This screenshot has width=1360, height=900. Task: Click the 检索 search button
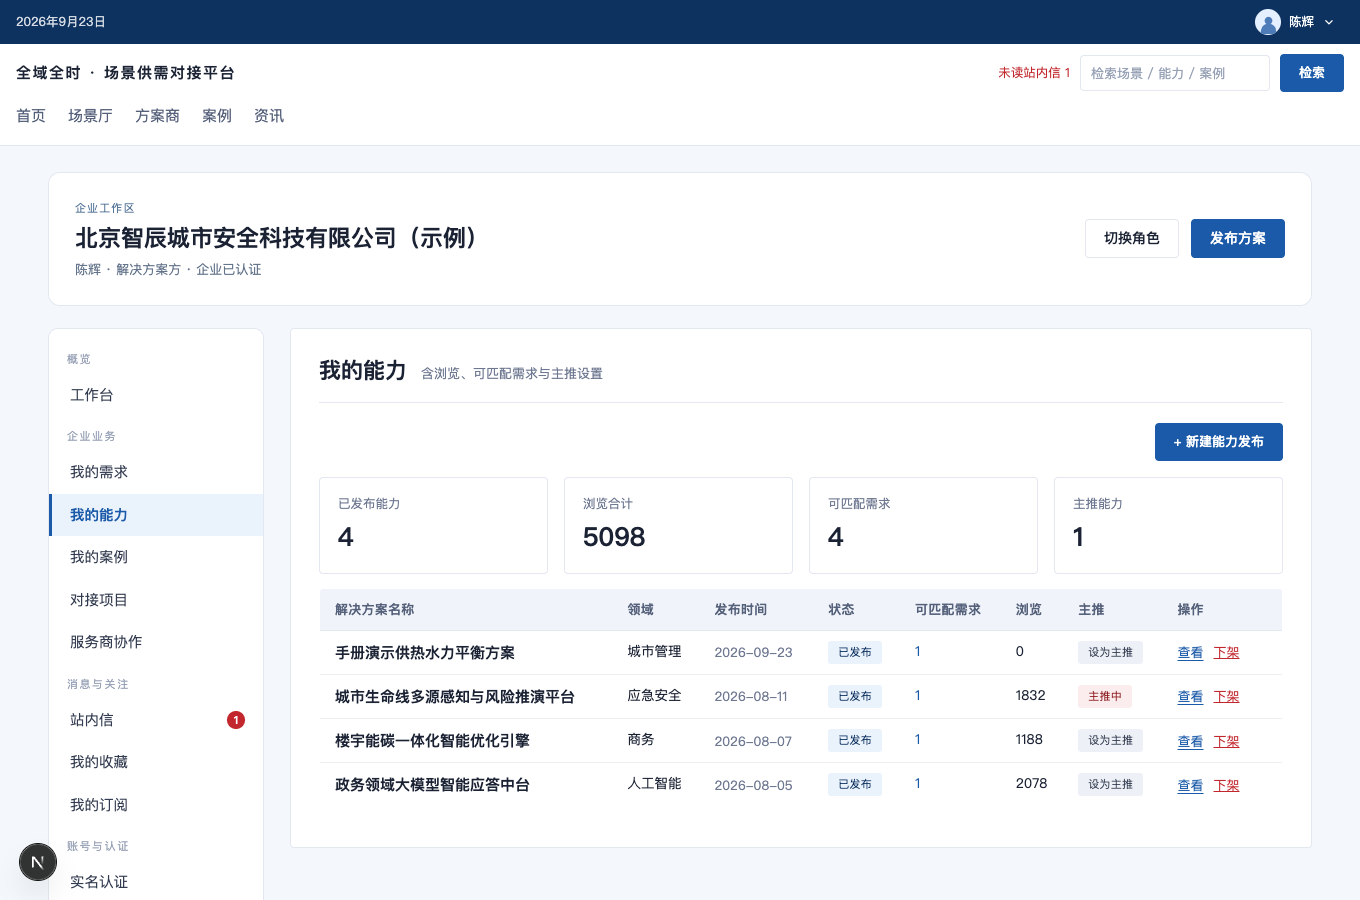point(1312,73)
